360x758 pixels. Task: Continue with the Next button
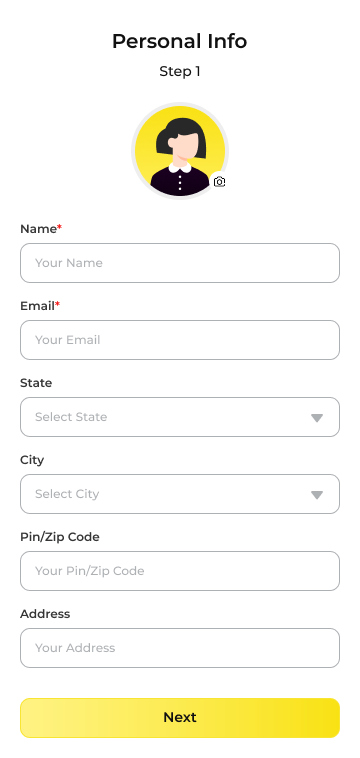[x=180, y=718]
